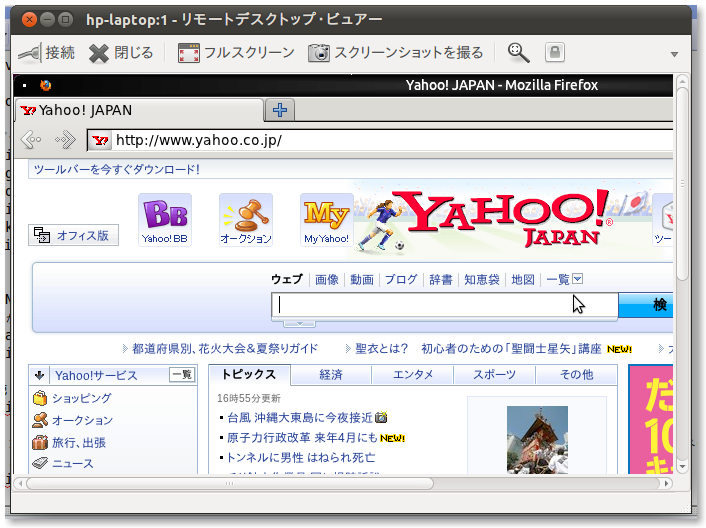Click the Yahoo favicon in address bar
The height and width of the screenshot is (528, 706).
(100, 140)
